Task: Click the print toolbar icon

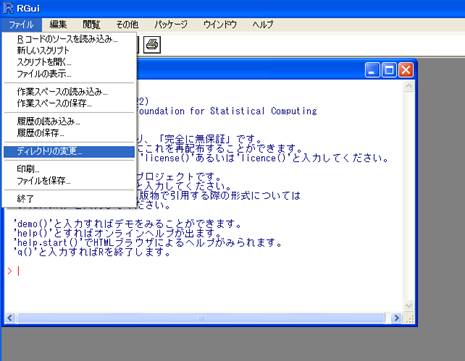Action: 152,45
